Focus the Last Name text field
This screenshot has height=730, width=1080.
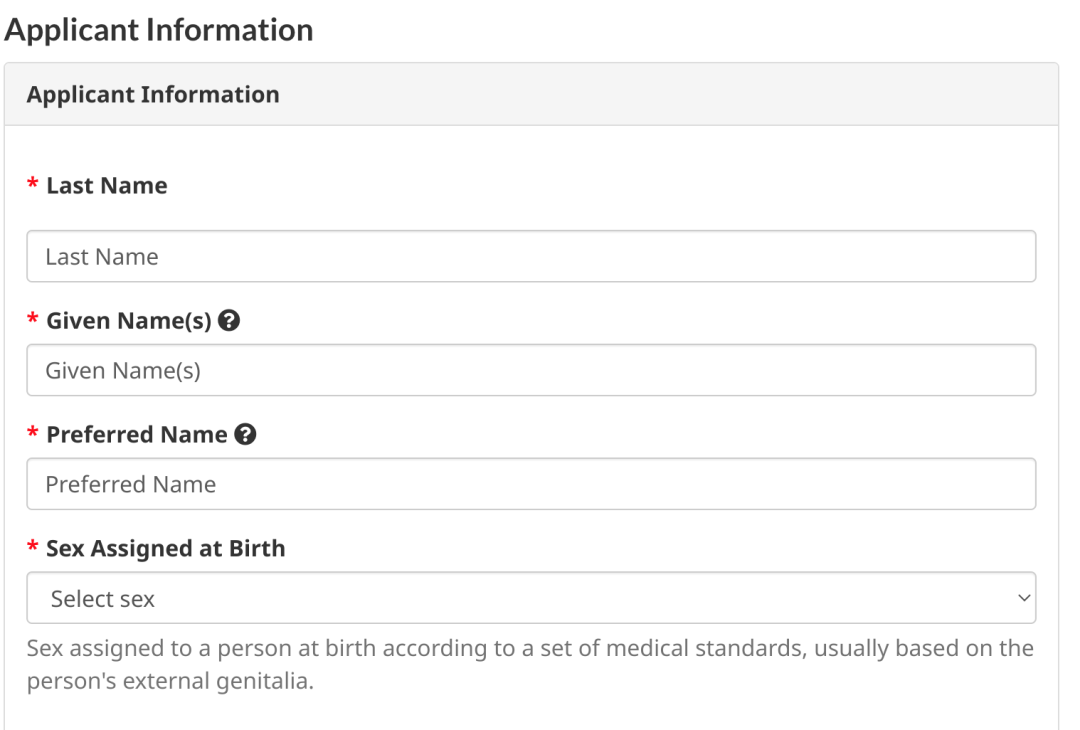530,257
